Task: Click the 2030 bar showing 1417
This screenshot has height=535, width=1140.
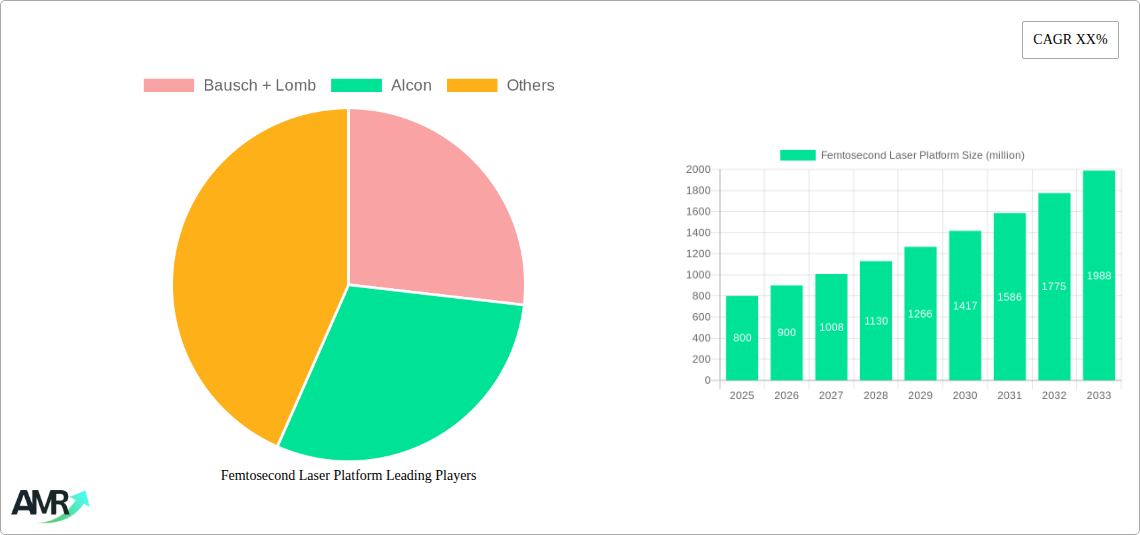Action: [965, 306]
